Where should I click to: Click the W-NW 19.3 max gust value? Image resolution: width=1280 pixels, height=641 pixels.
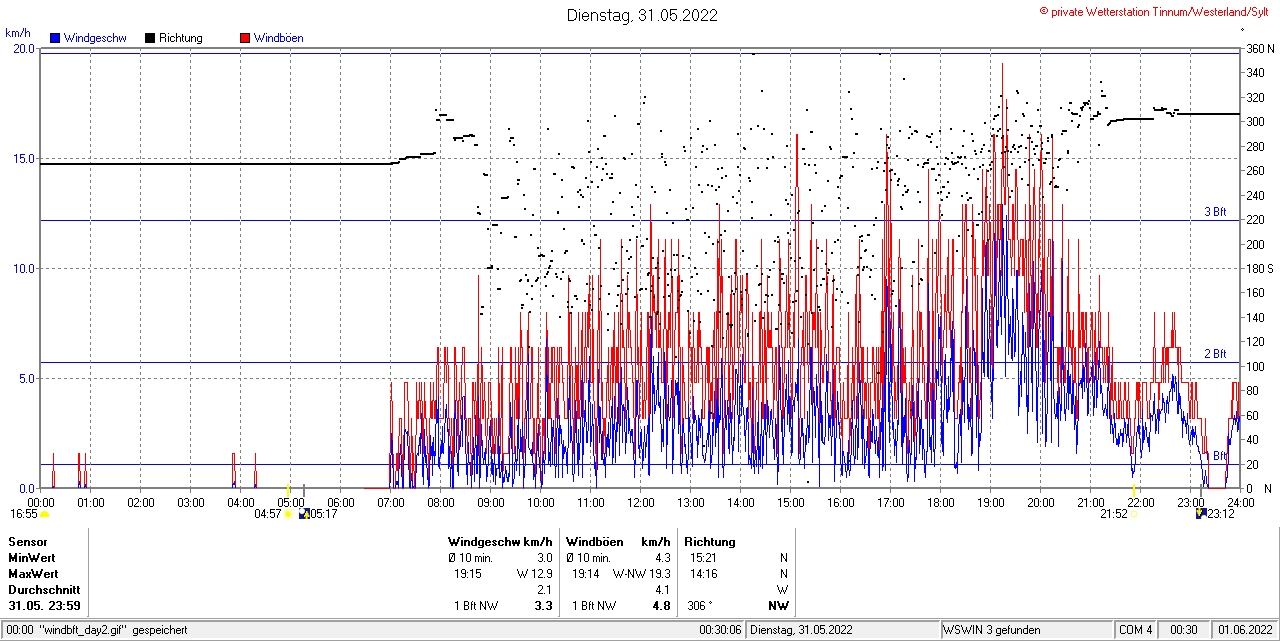pyautogui.click(x=641, y=574)
